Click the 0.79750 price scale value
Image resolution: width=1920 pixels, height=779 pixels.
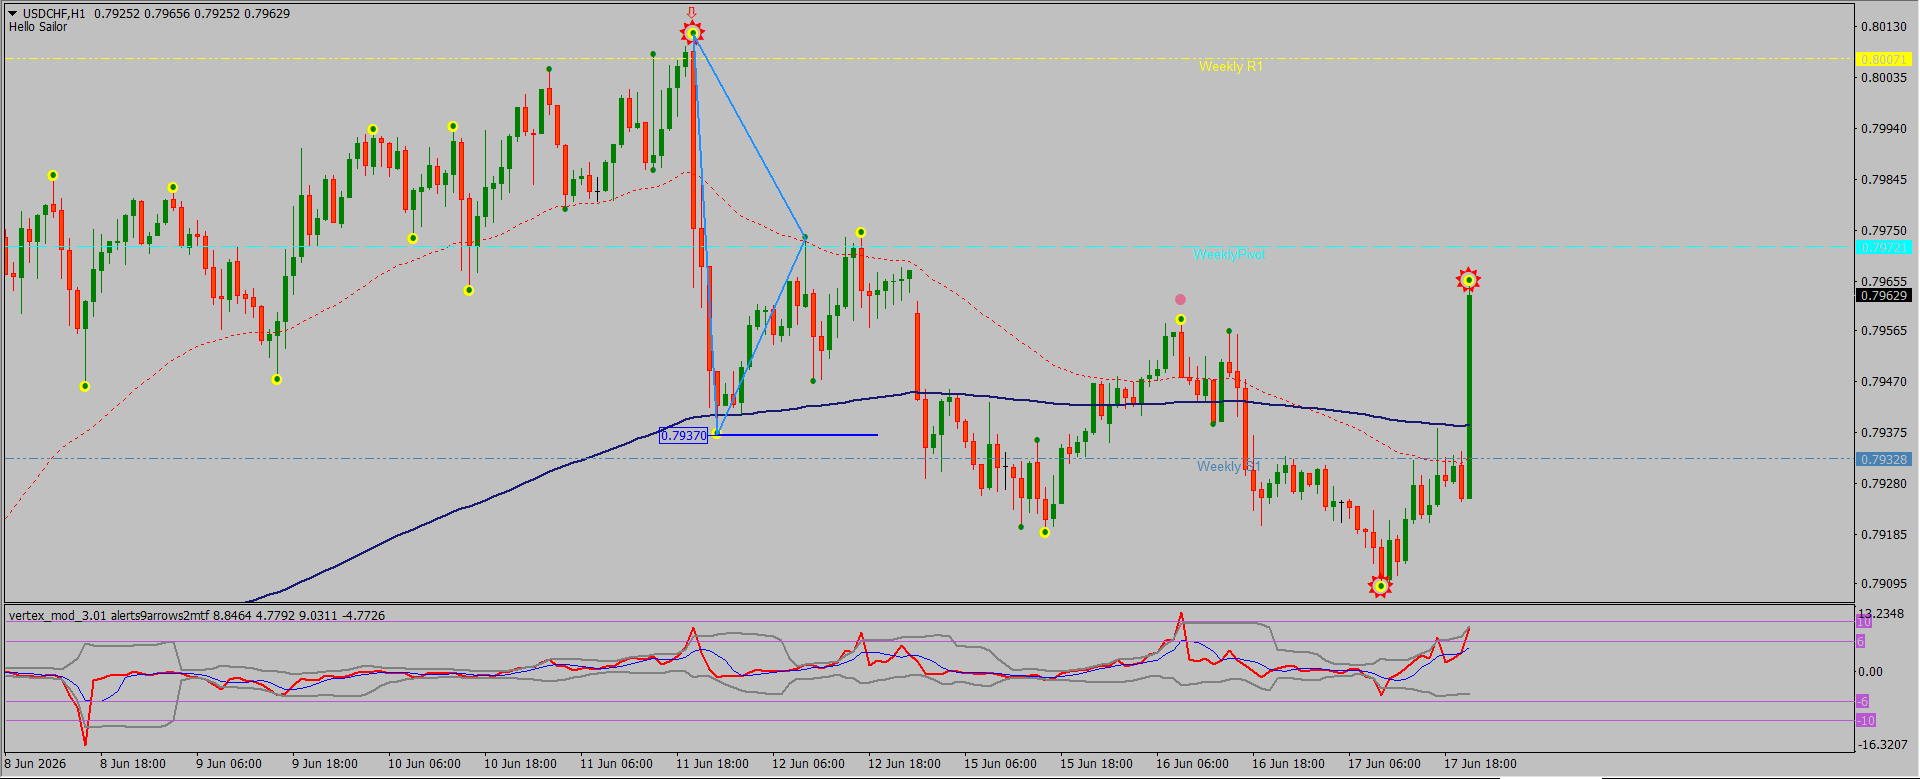click(x=1883, y=230)
